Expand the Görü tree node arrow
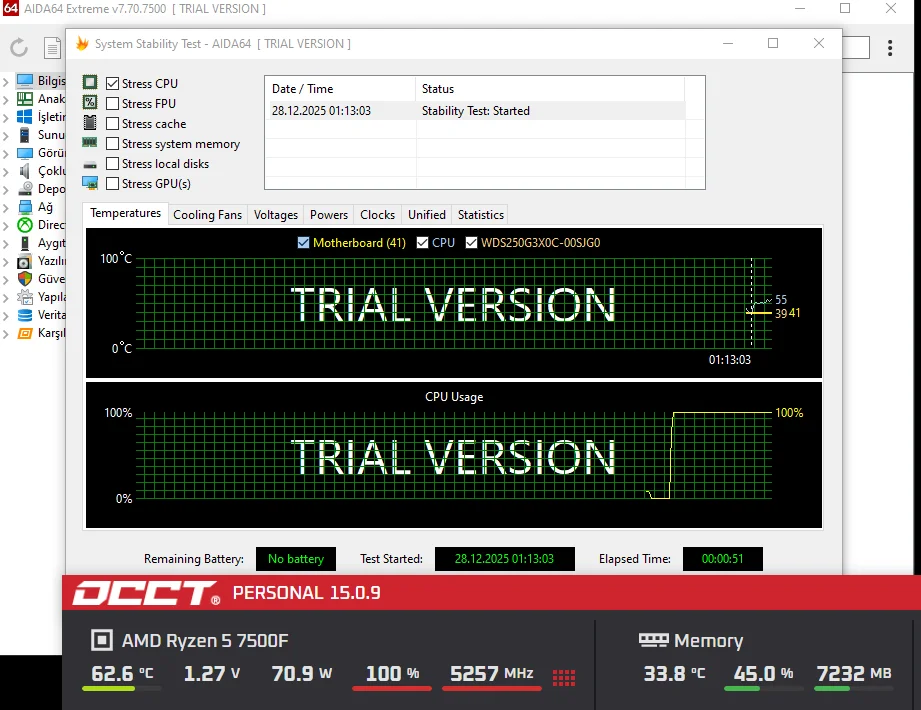921x710 pixels. 6,154
